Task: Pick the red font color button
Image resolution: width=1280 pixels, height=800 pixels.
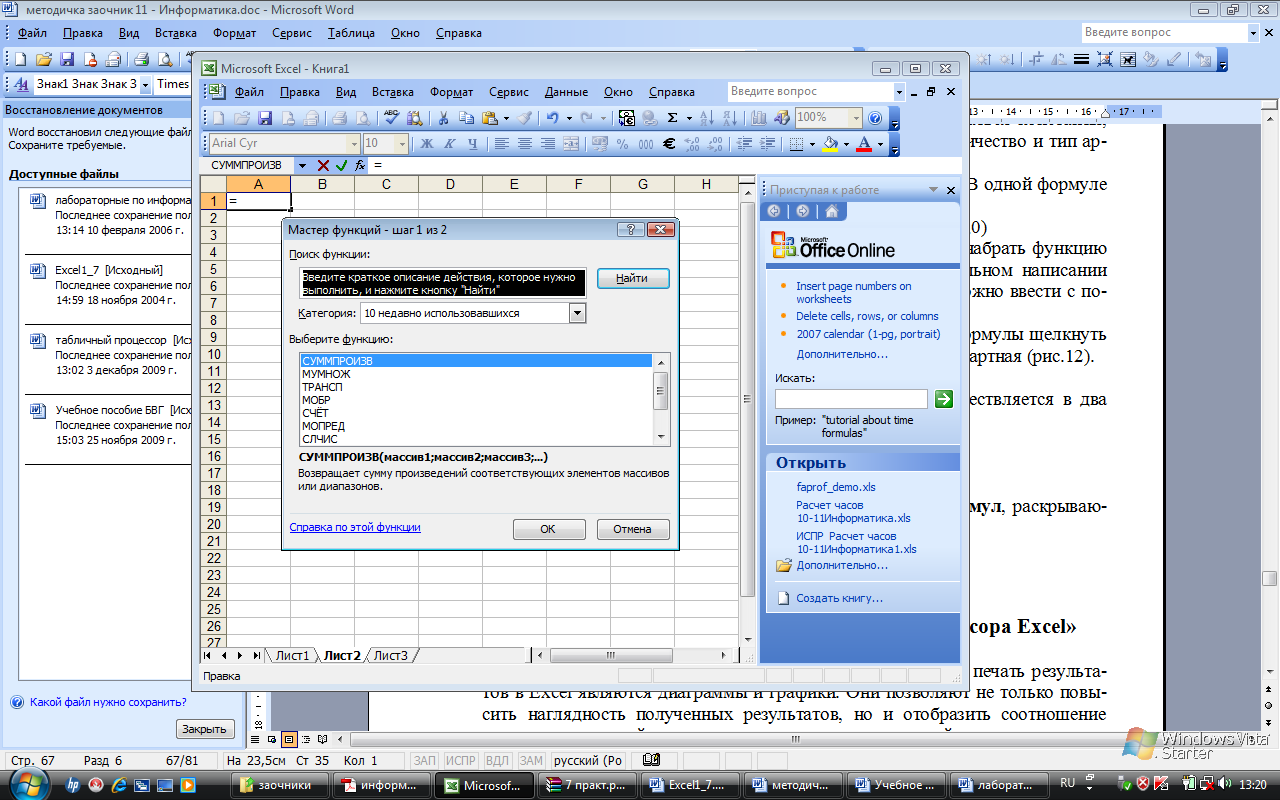Action: [864, 143]
